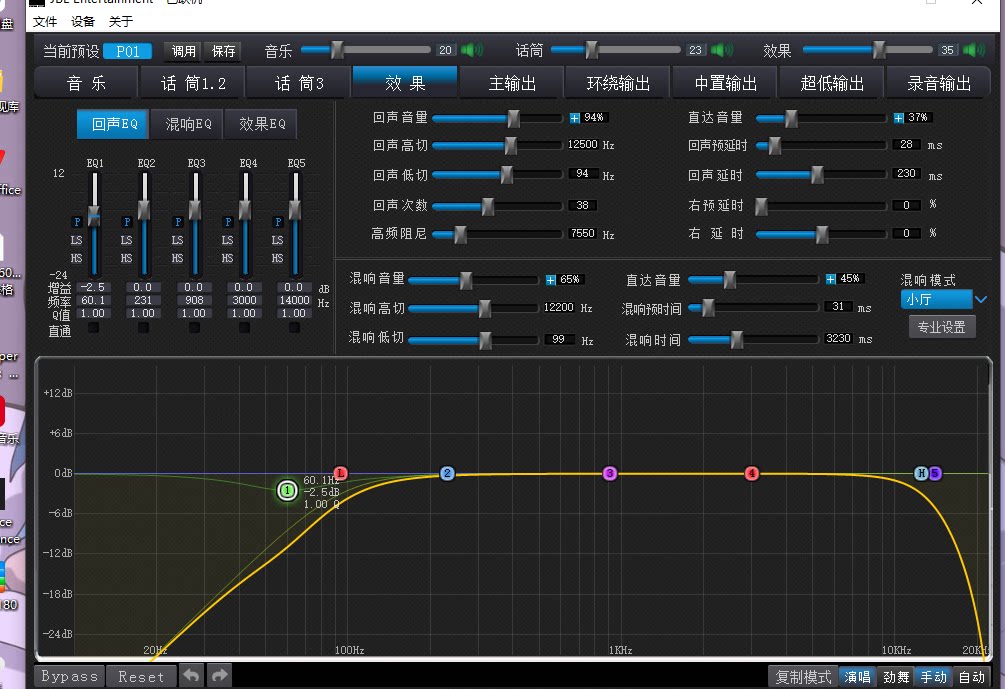Image resolution: width=1005 pixels, height=689 pixels.
Task: Switch to the 环绕输出 tab
Action: [x=619, y=83]
